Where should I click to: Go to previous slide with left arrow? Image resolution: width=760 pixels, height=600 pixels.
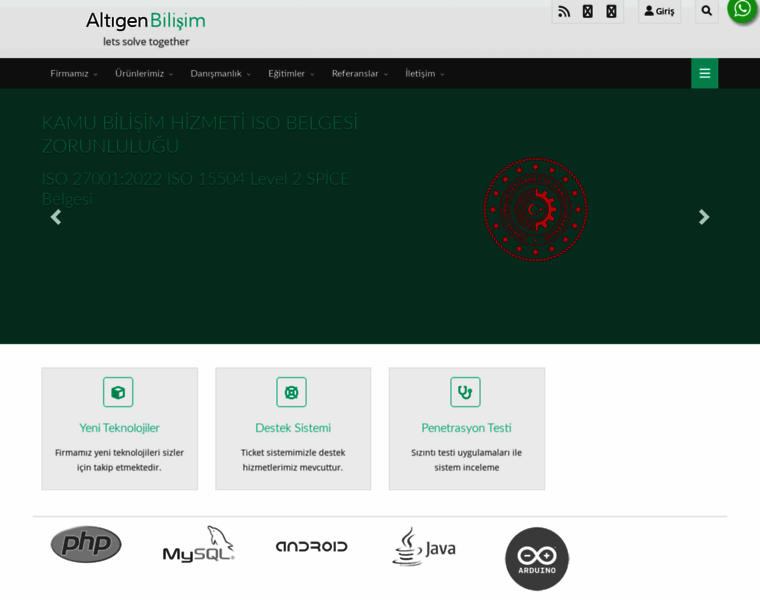click(x=56, y=217)
